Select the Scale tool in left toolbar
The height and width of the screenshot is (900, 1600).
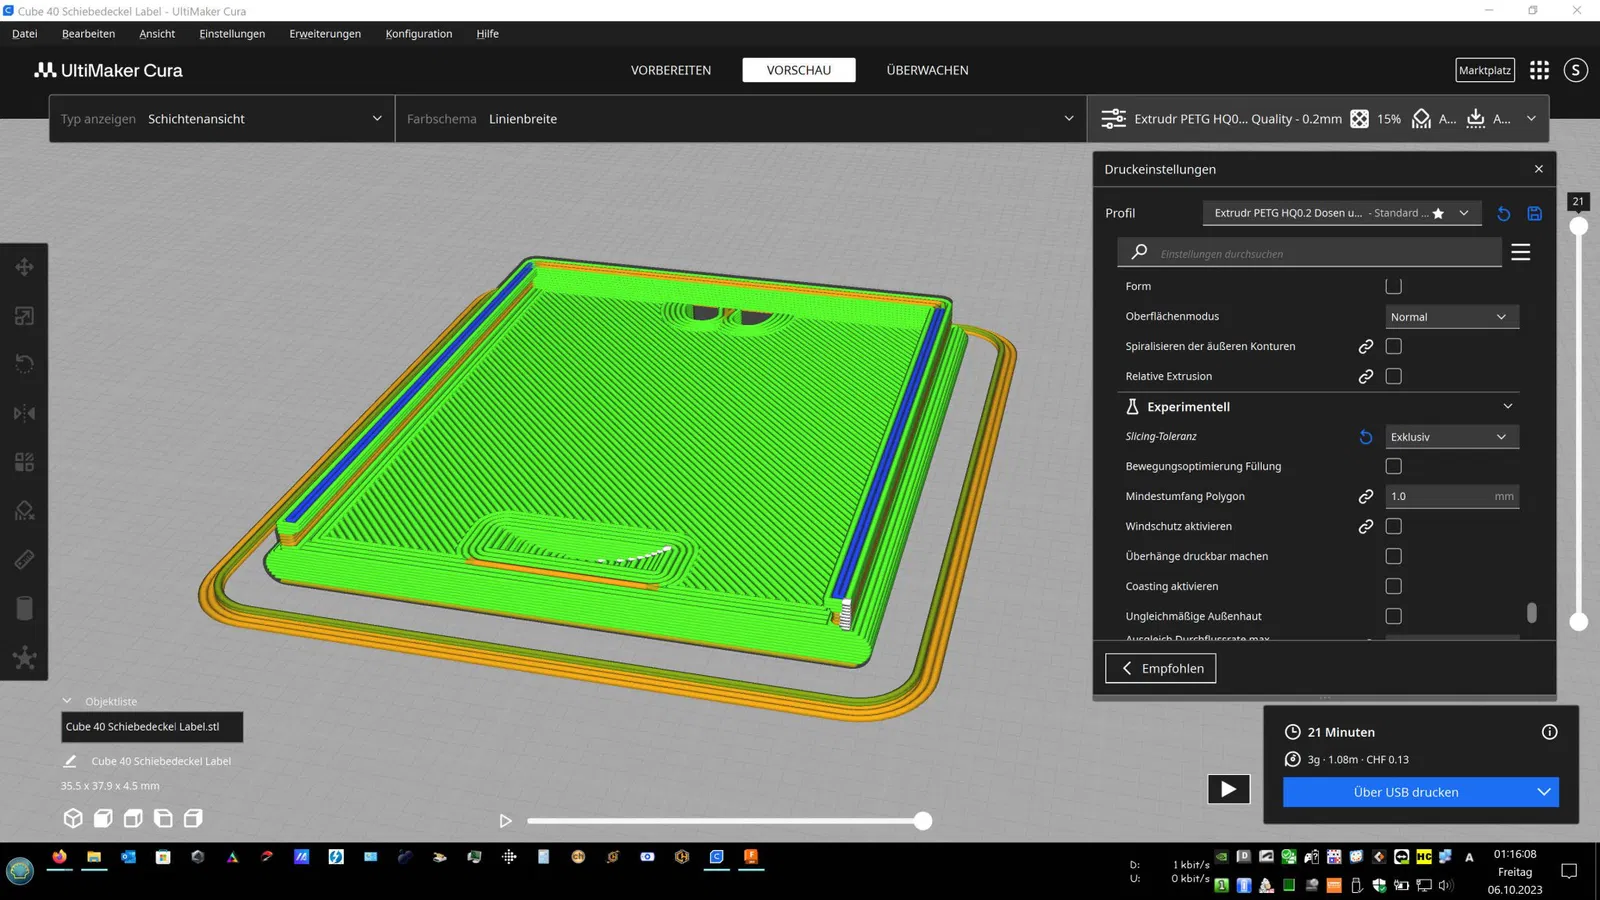[x=24, y=316]
